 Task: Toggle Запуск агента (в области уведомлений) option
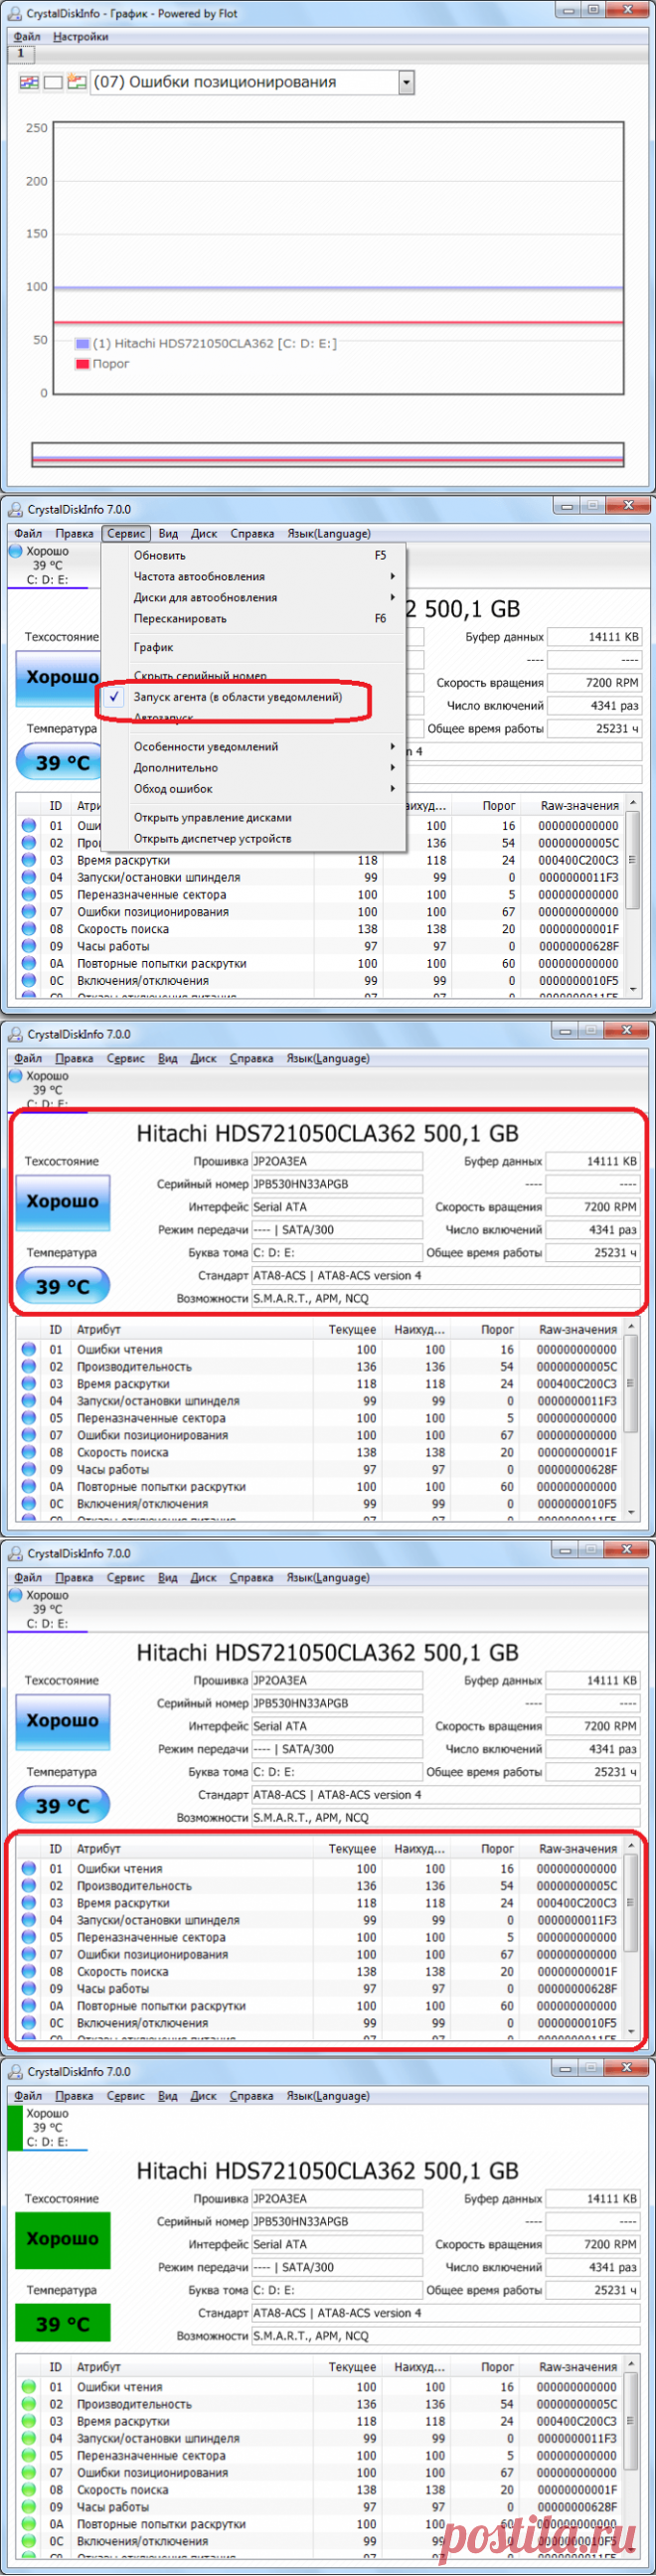point(237,697)
